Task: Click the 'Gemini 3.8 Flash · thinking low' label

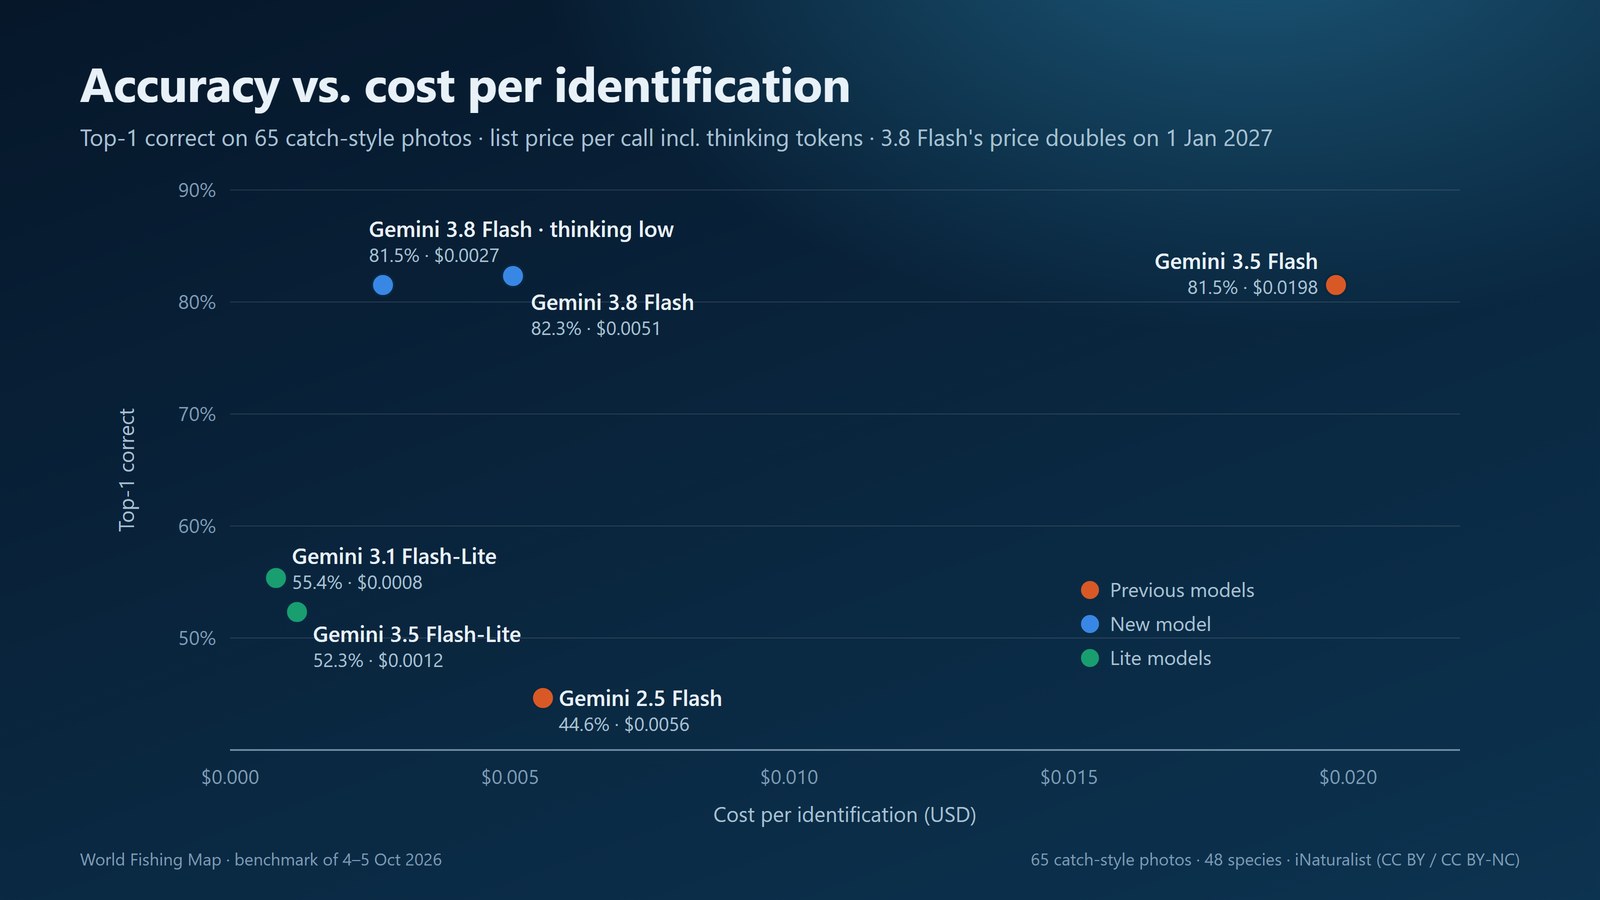Action: [x=521, y=229]
